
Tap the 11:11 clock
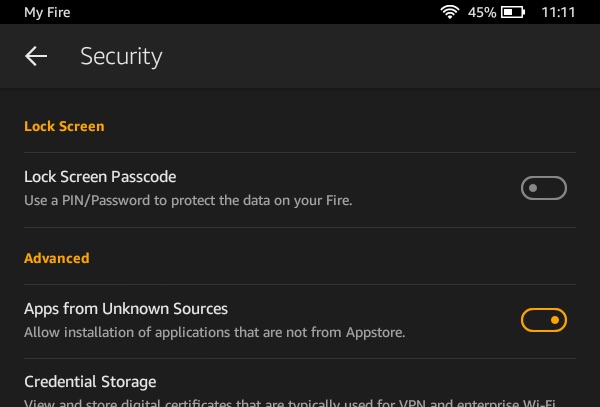pos(558,12)
